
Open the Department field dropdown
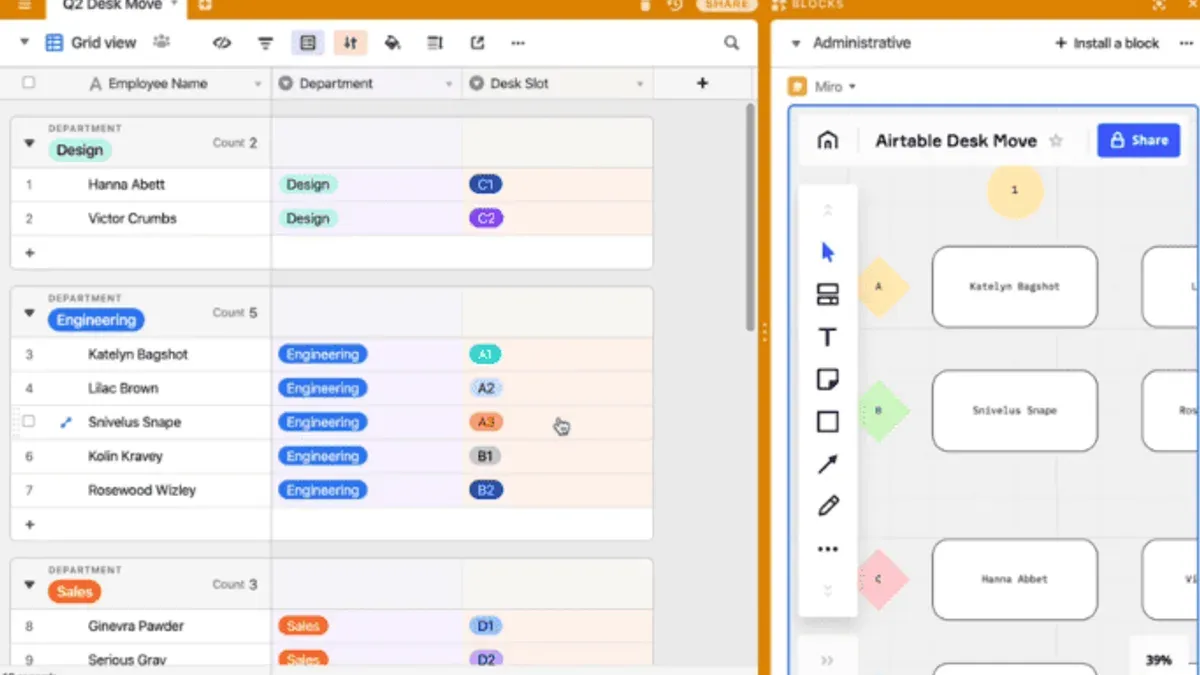tap(449, 84)
